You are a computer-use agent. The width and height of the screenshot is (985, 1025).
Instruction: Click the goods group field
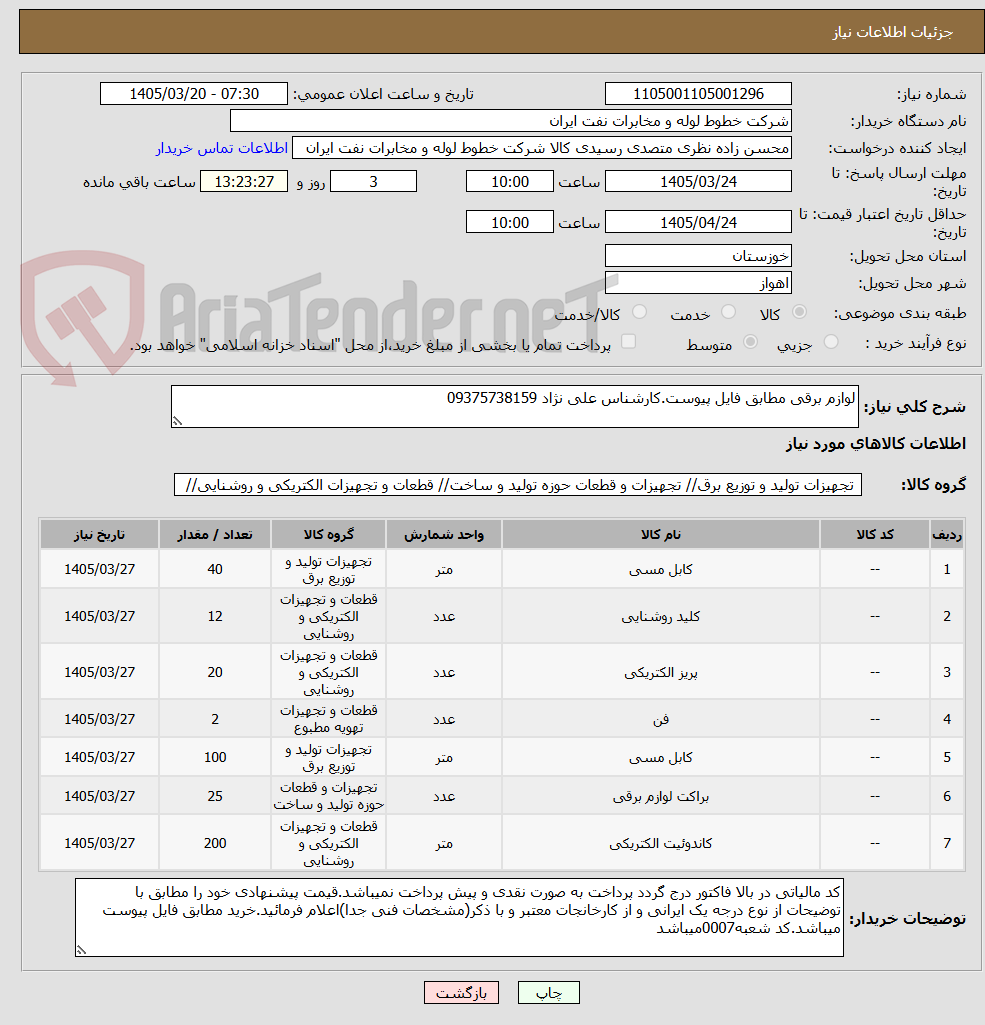518,485
